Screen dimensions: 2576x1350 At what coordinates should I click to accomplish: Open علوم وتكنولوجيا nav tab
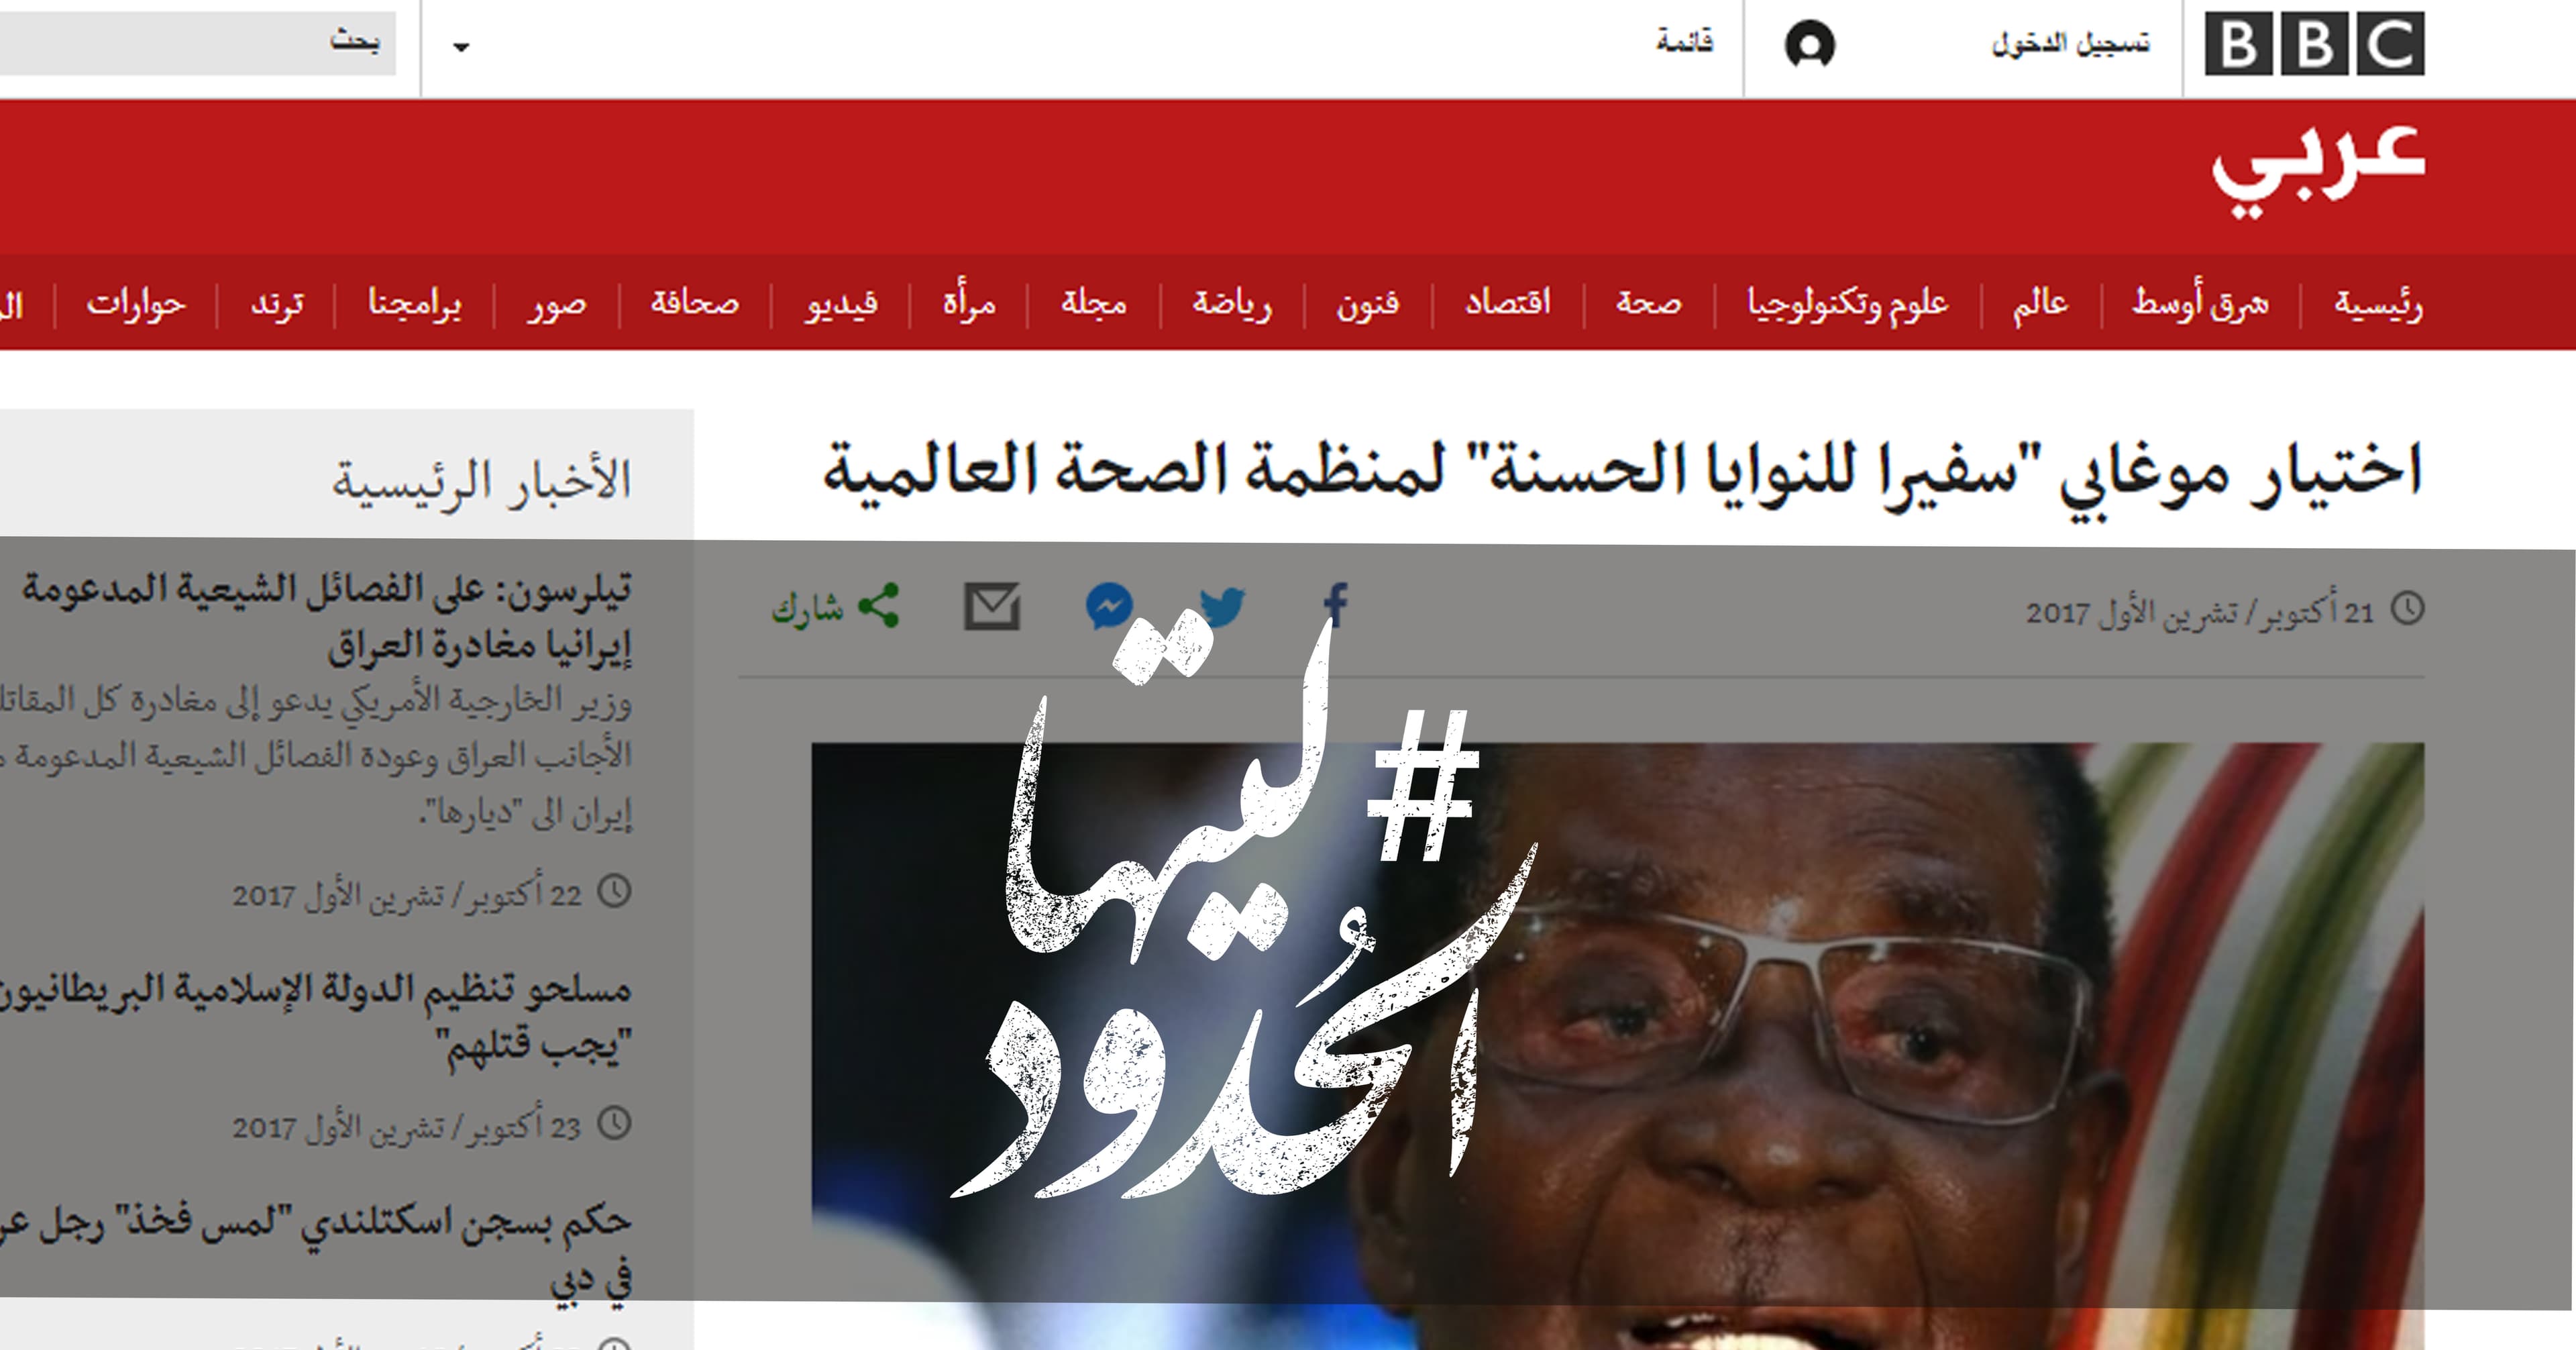[1848, 302]
